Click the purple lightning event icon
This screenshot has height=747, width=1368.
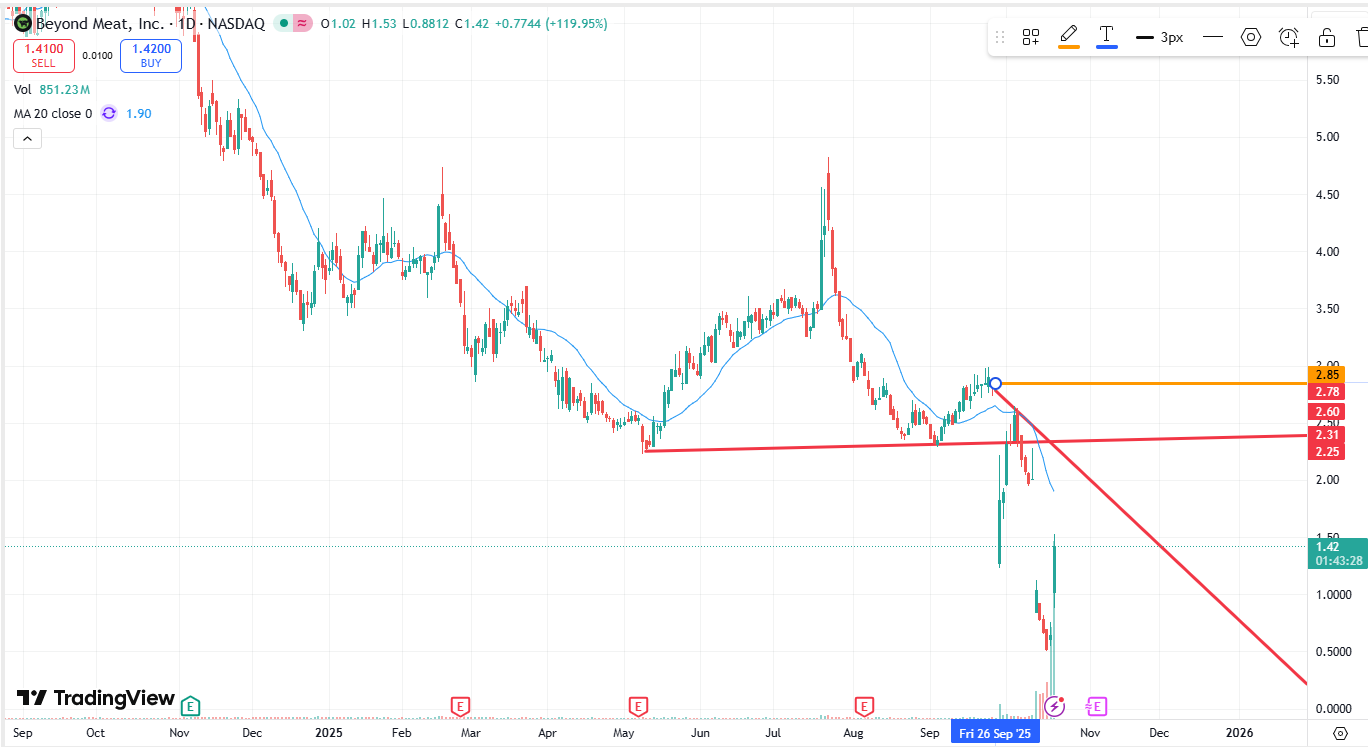point(1054,707)
